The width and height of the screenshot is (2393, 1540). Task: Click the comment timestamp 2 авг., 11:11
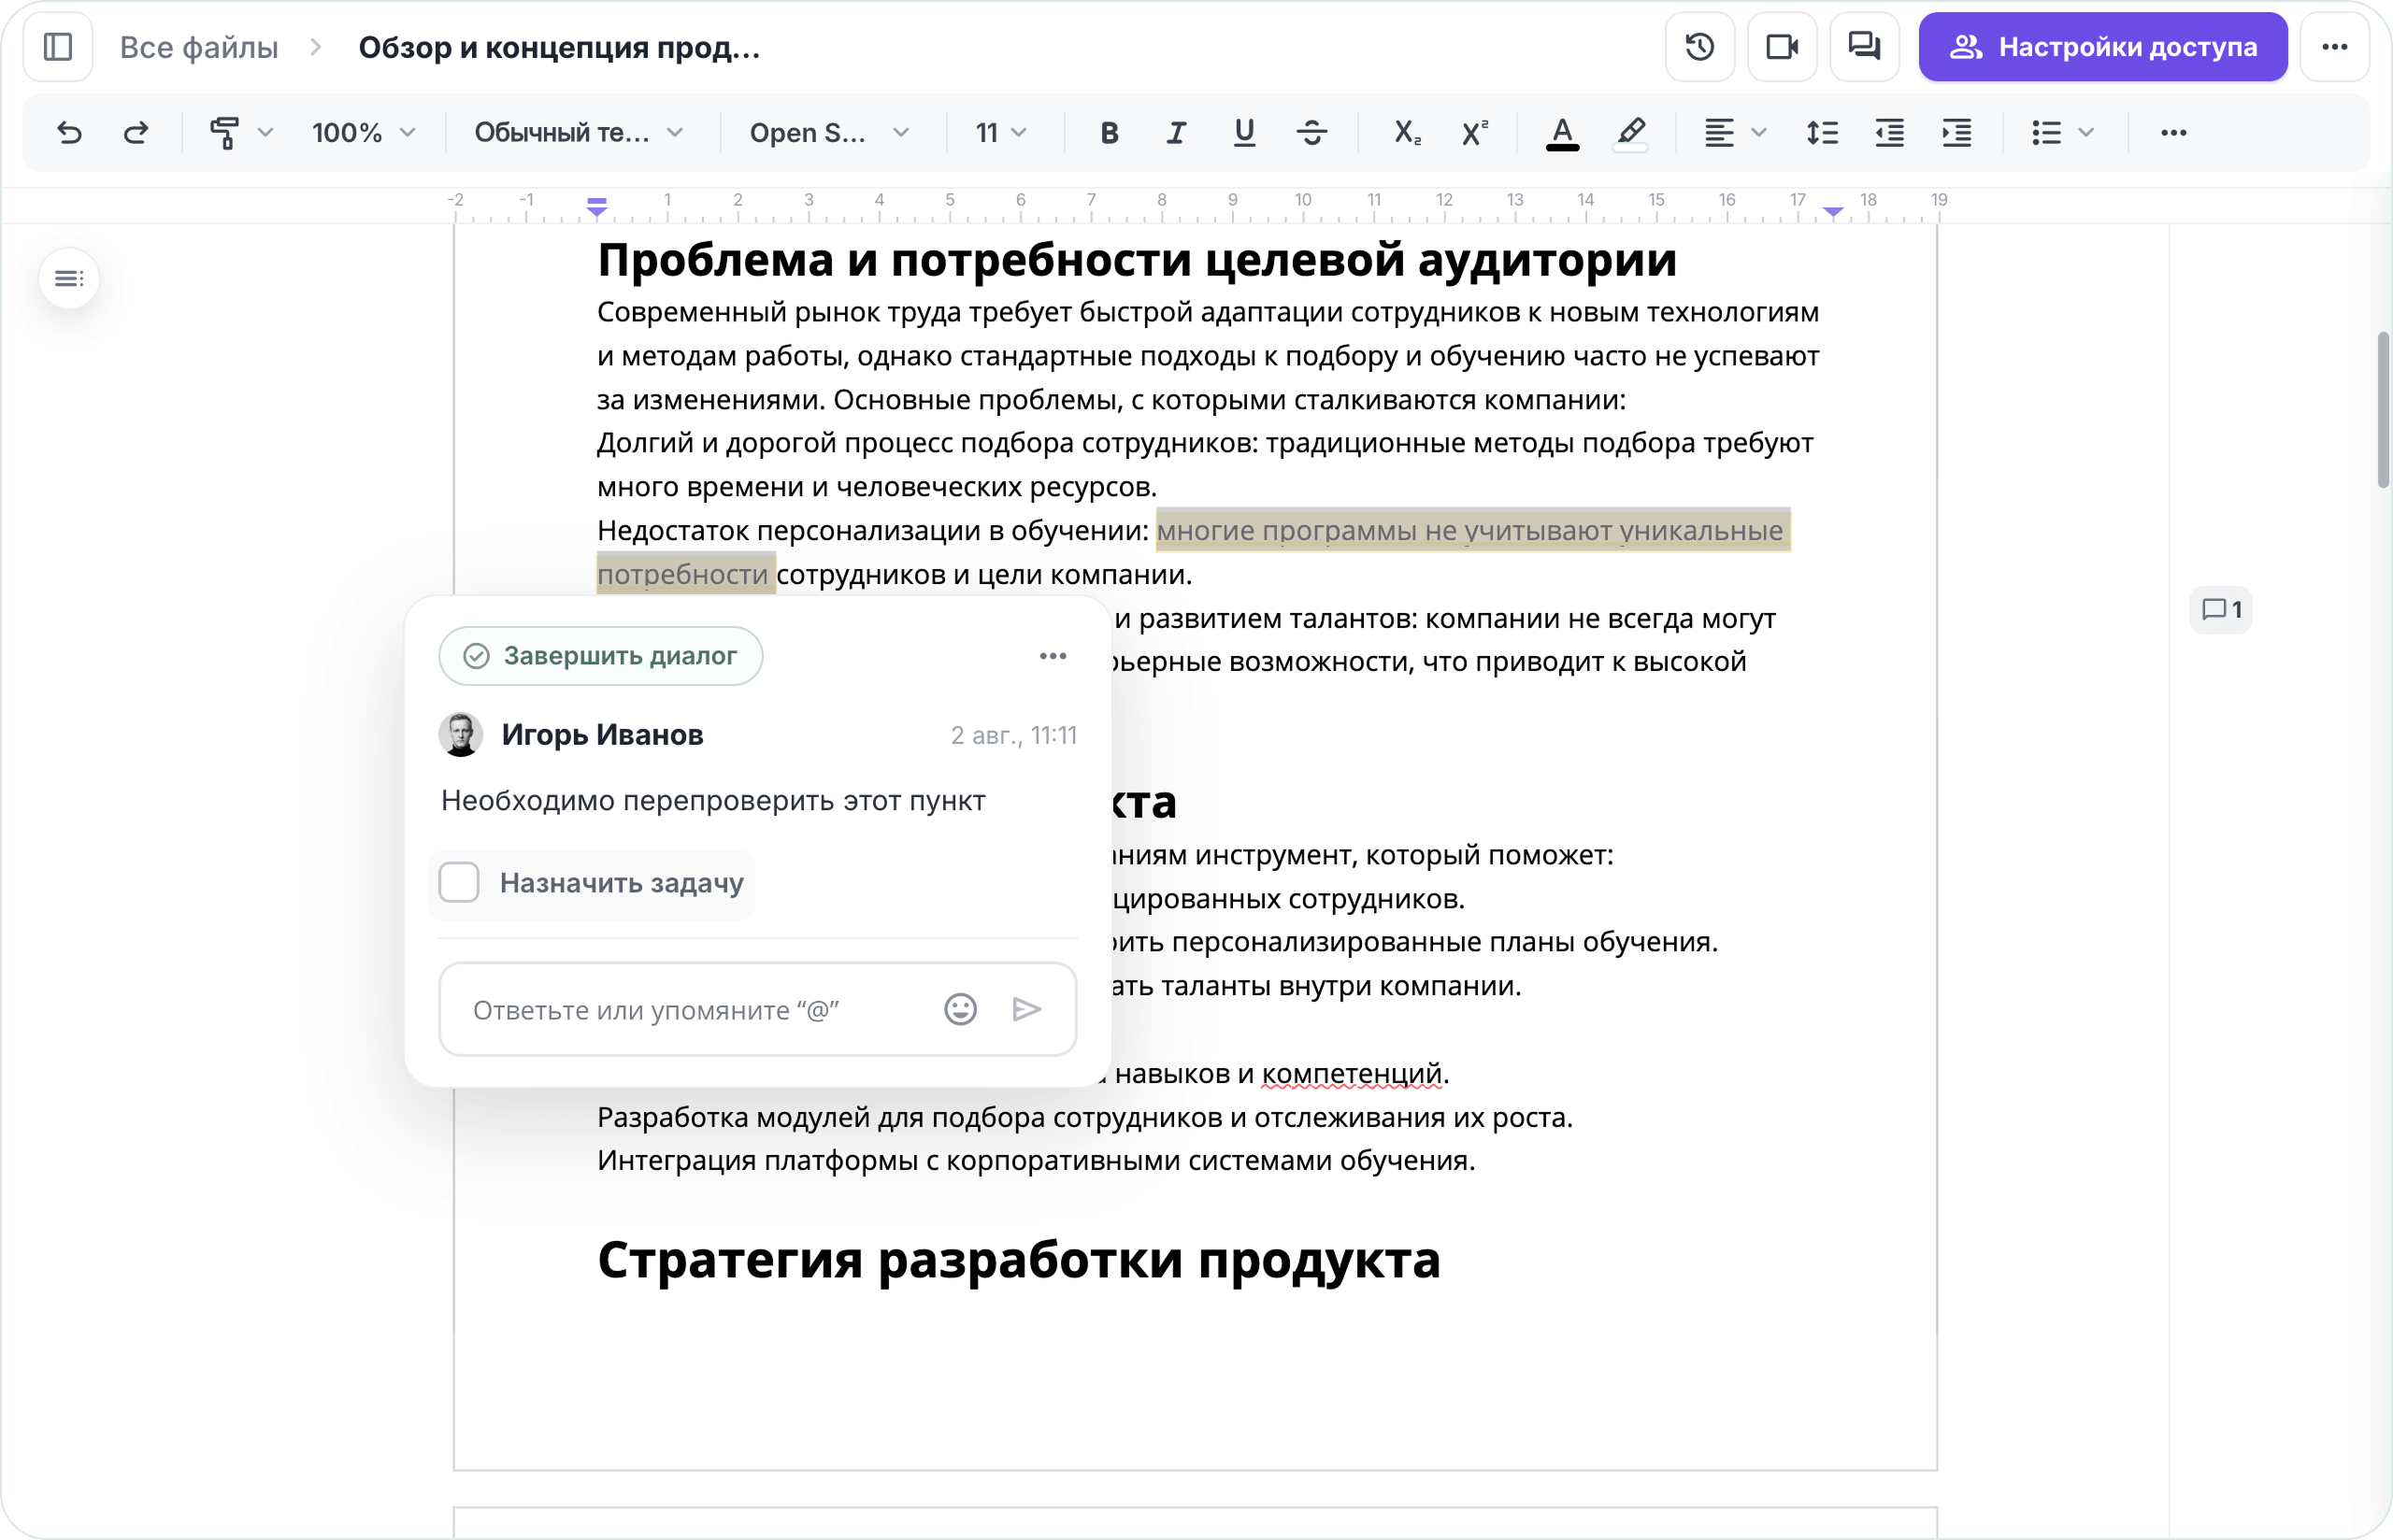click(x=1013, y=735)
